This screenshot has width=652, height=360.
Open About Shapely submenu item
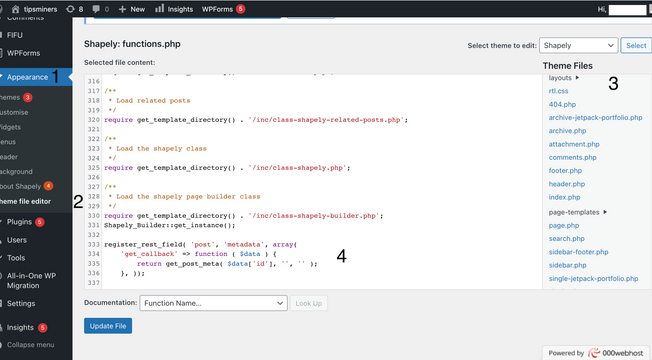point(20,186)
